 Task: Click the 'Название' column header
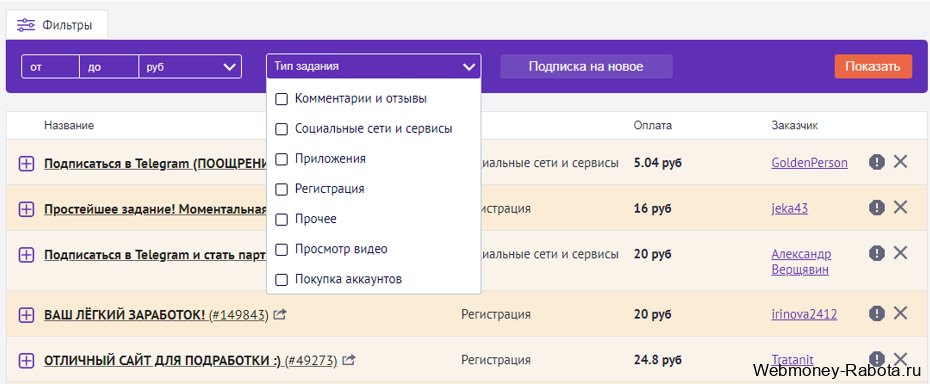[69, 125]
